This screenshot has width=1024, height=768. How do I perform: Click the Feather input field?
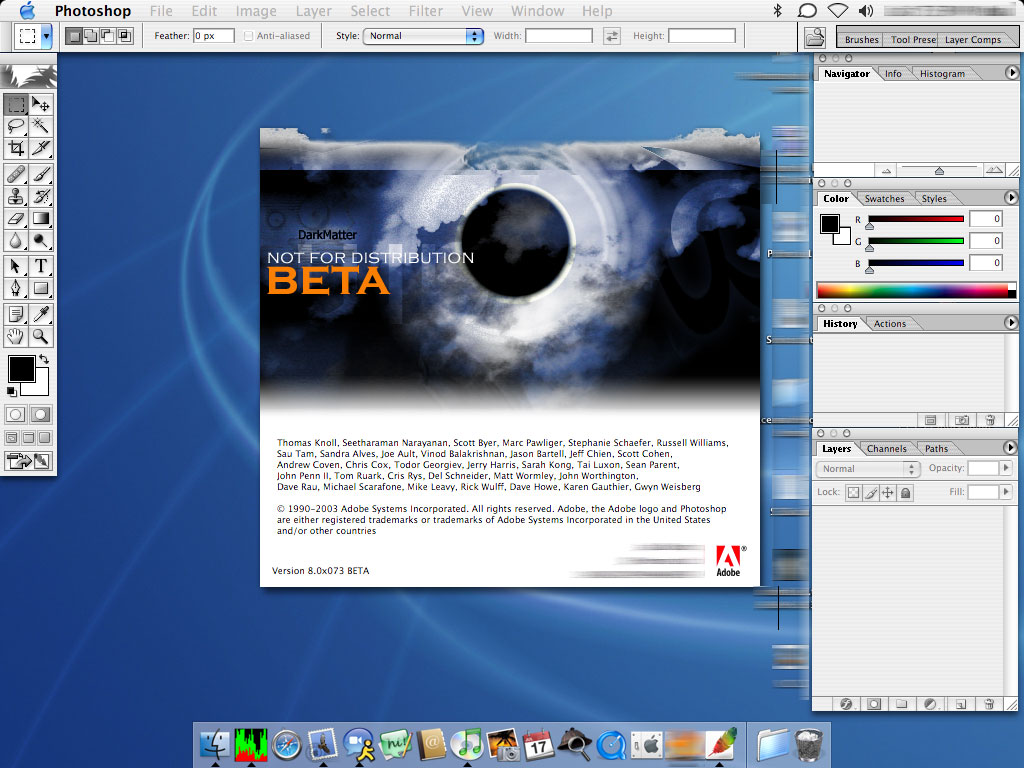click(x=214, y=36)
